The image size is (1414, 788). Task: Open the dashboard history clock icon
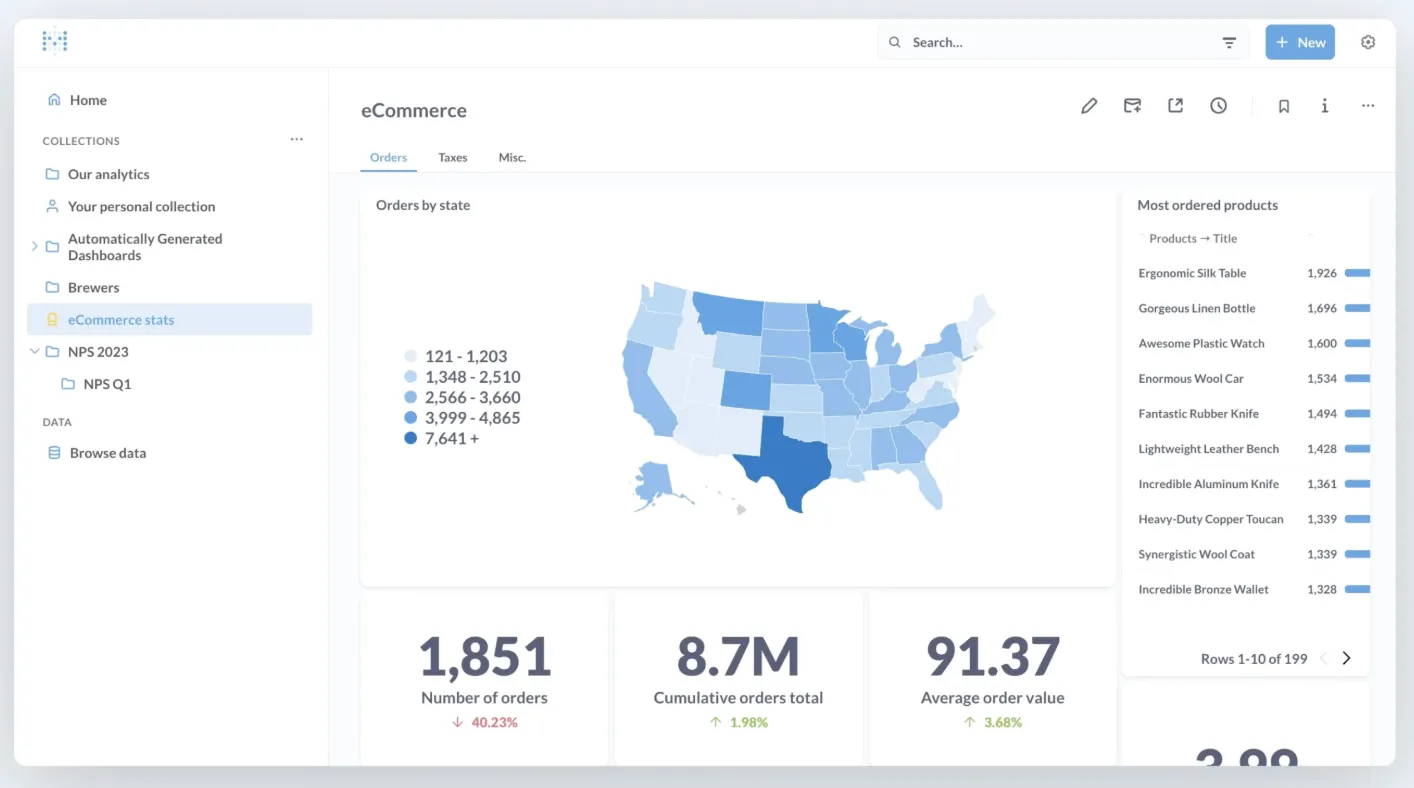1218,106
